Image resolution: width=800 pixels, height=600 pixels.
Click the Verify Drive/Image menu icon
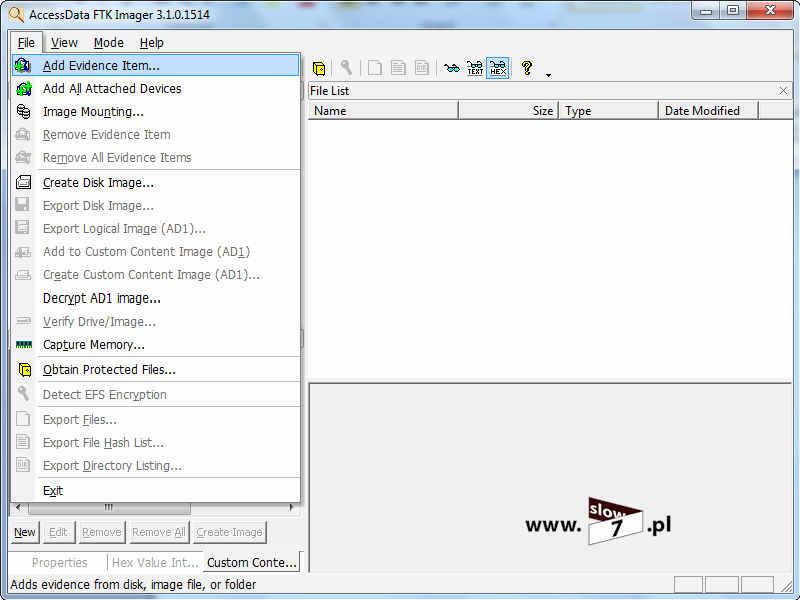tap(23, 321)
